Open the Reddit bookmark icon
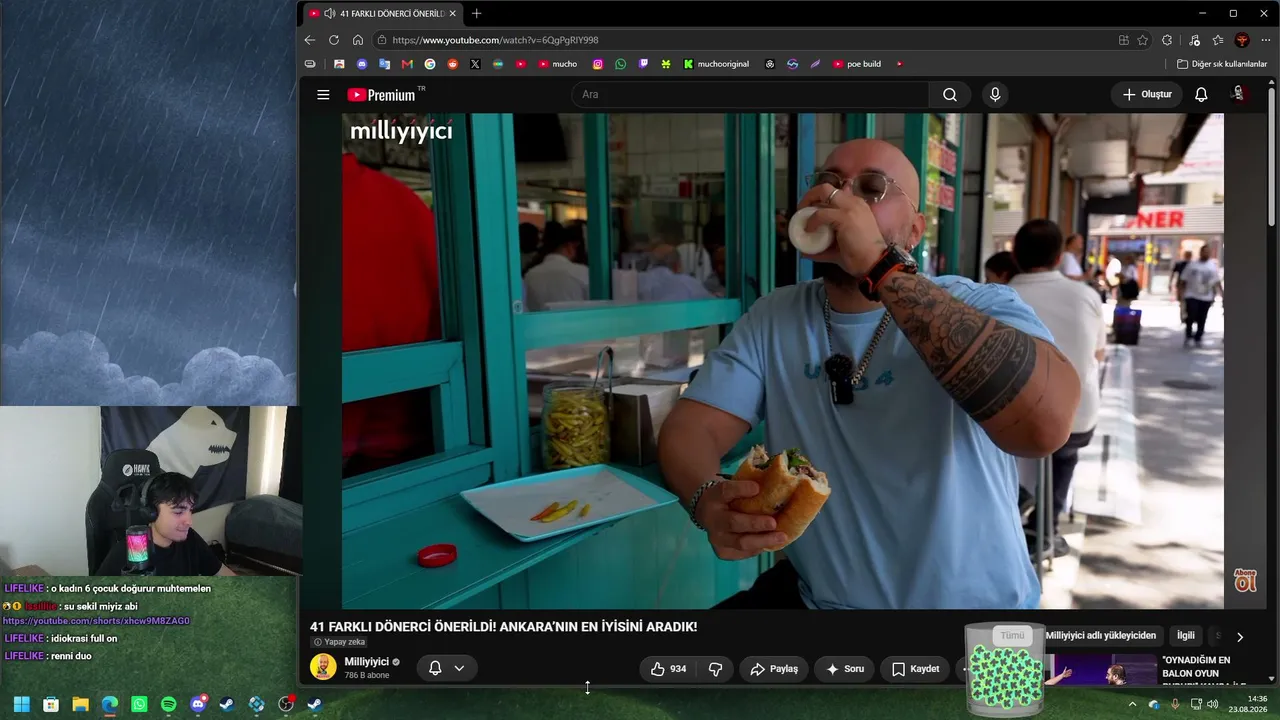The height and width of the screenshot is (720, 1280). (x=453, y=64)
